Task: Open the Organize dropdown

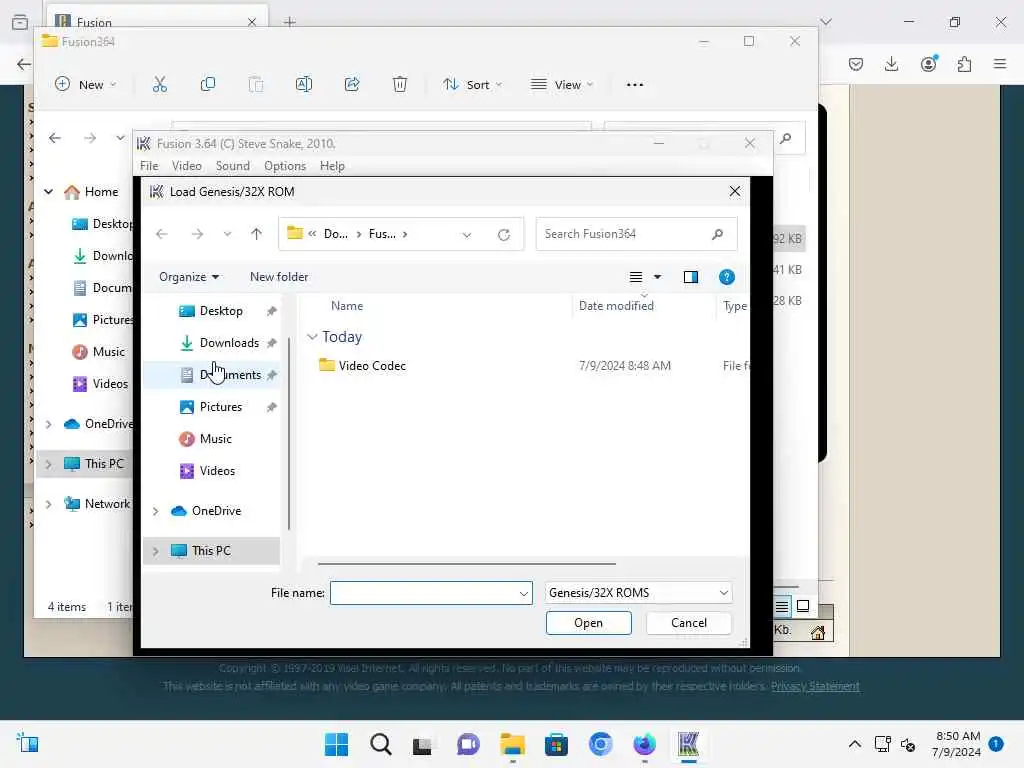Action: tap(189, 277)
